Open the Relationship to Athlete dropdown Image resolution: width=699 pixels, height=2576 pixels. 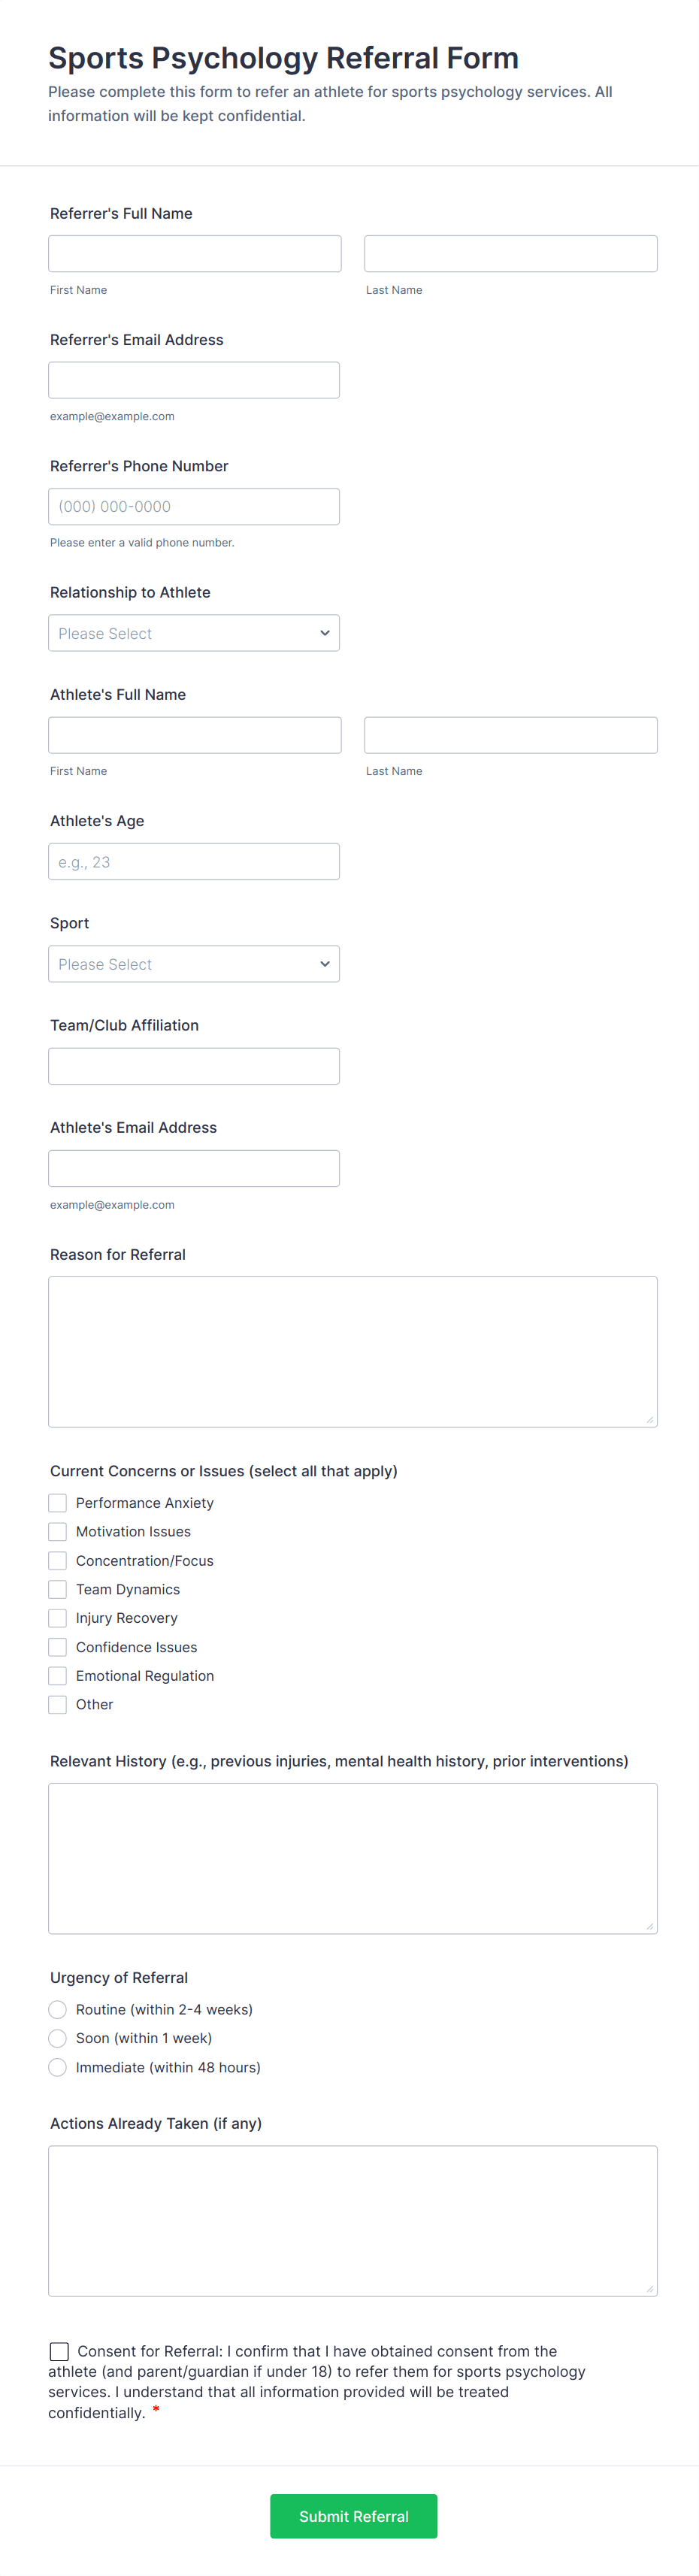(x=194, y=633)
